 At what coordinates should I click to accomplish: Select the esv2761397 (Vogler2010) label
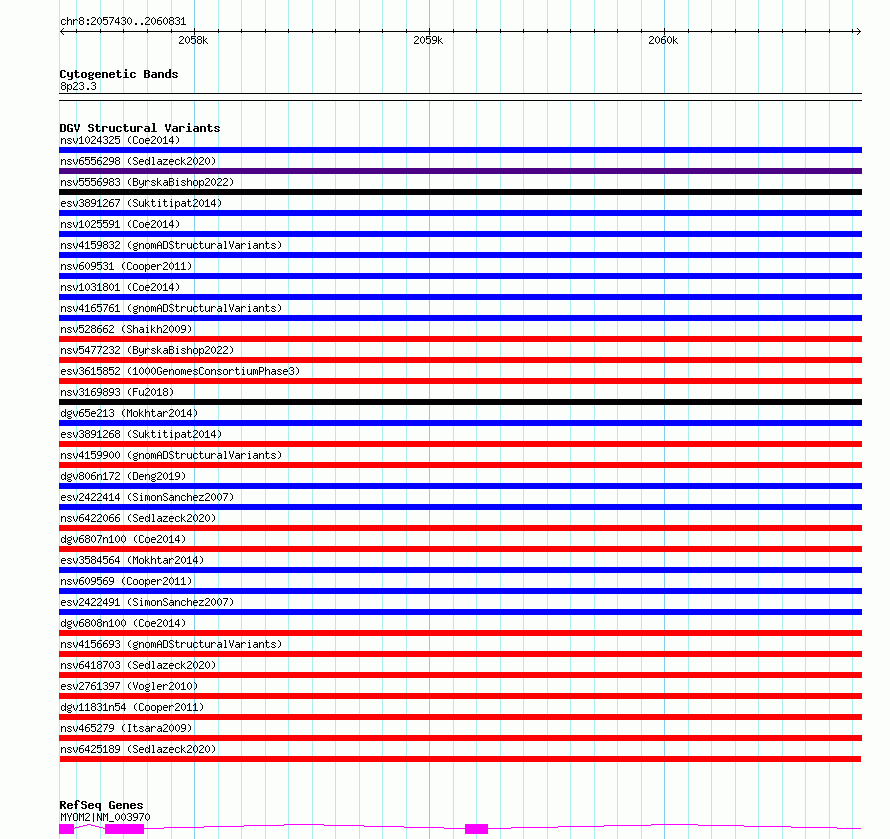pyautogui.click(x=129, y=686)
